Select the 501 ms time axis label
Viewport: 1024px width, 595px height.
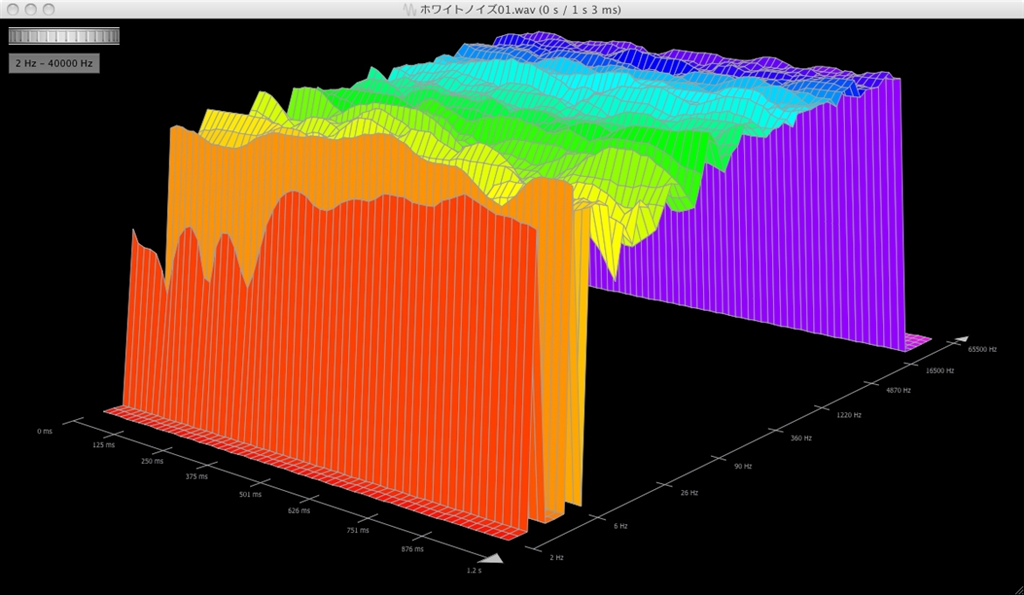tap(250, 494)
